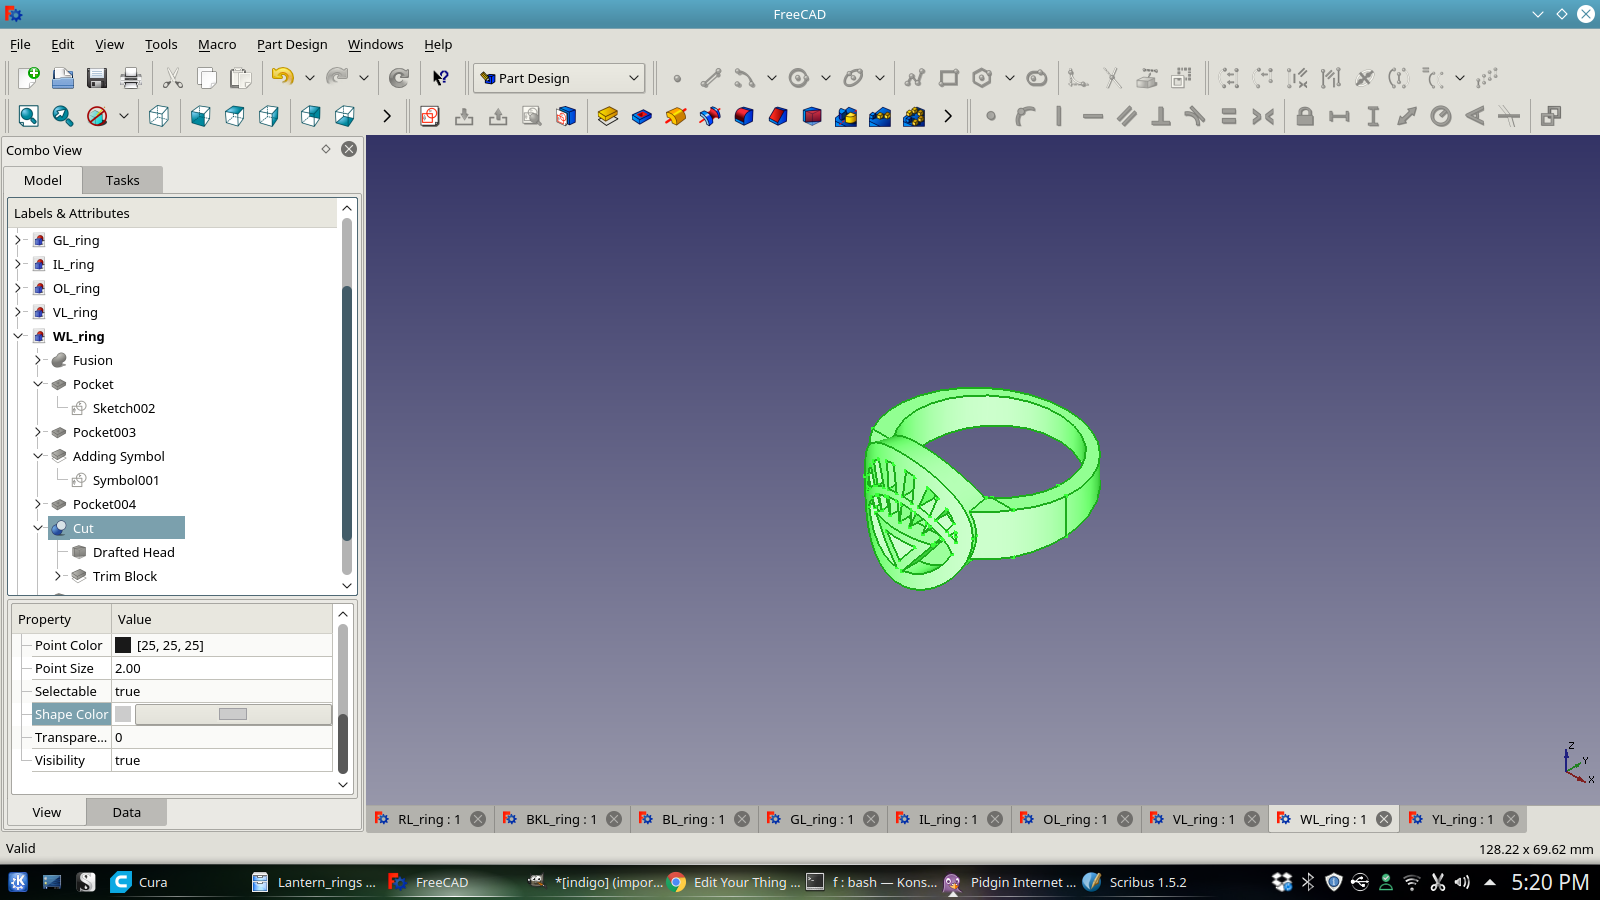Click the What's This help icon
Screen dimensions: 1600x900
point(441,78)
